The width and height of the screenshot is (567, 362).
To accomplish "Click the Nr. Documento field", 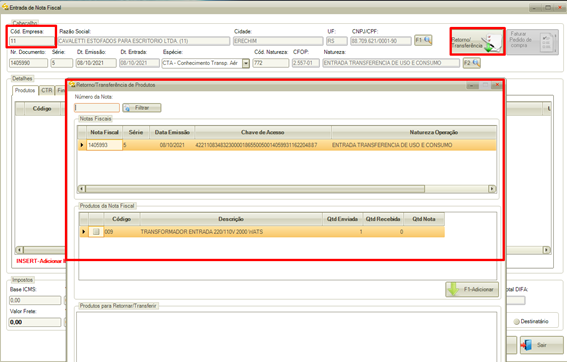I will tap(28, 63).
